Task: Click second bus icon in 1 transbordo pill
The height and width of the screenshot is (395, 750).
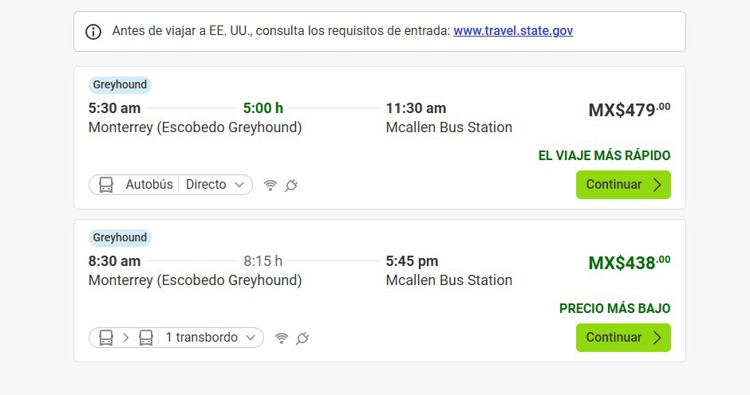Action: point(146,338)
